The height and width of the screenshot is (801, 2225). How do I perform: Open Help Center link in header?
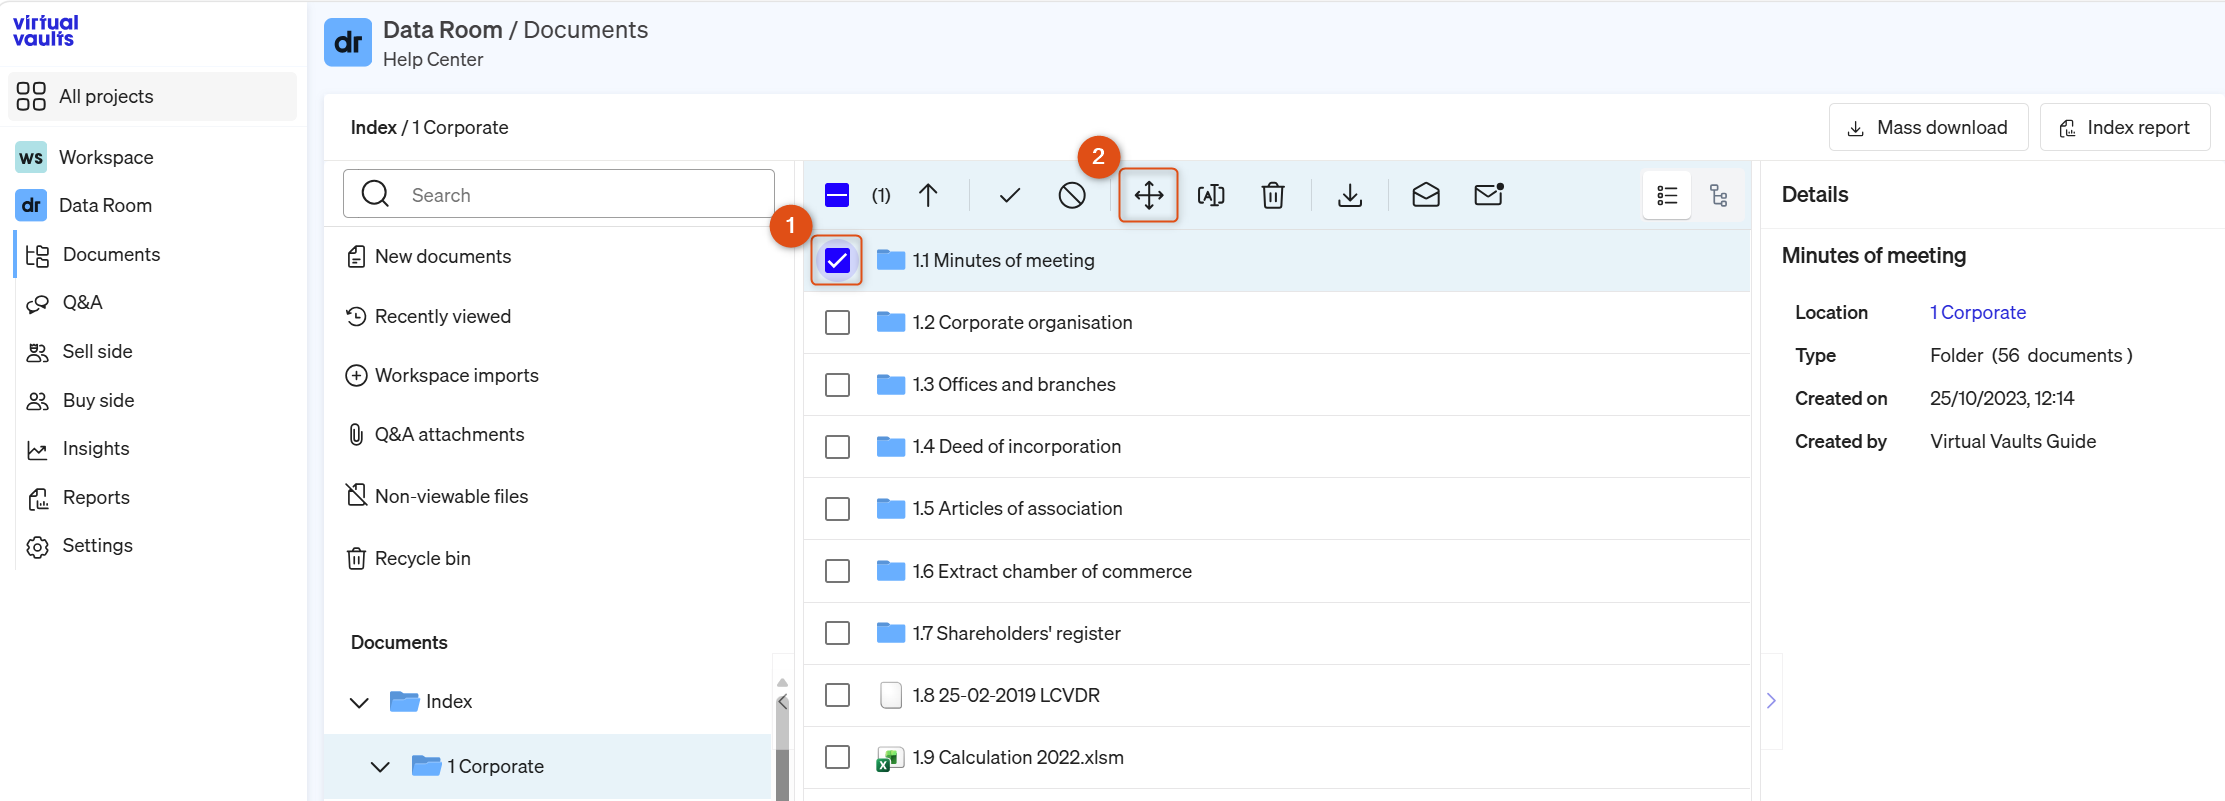coord(433,59)
